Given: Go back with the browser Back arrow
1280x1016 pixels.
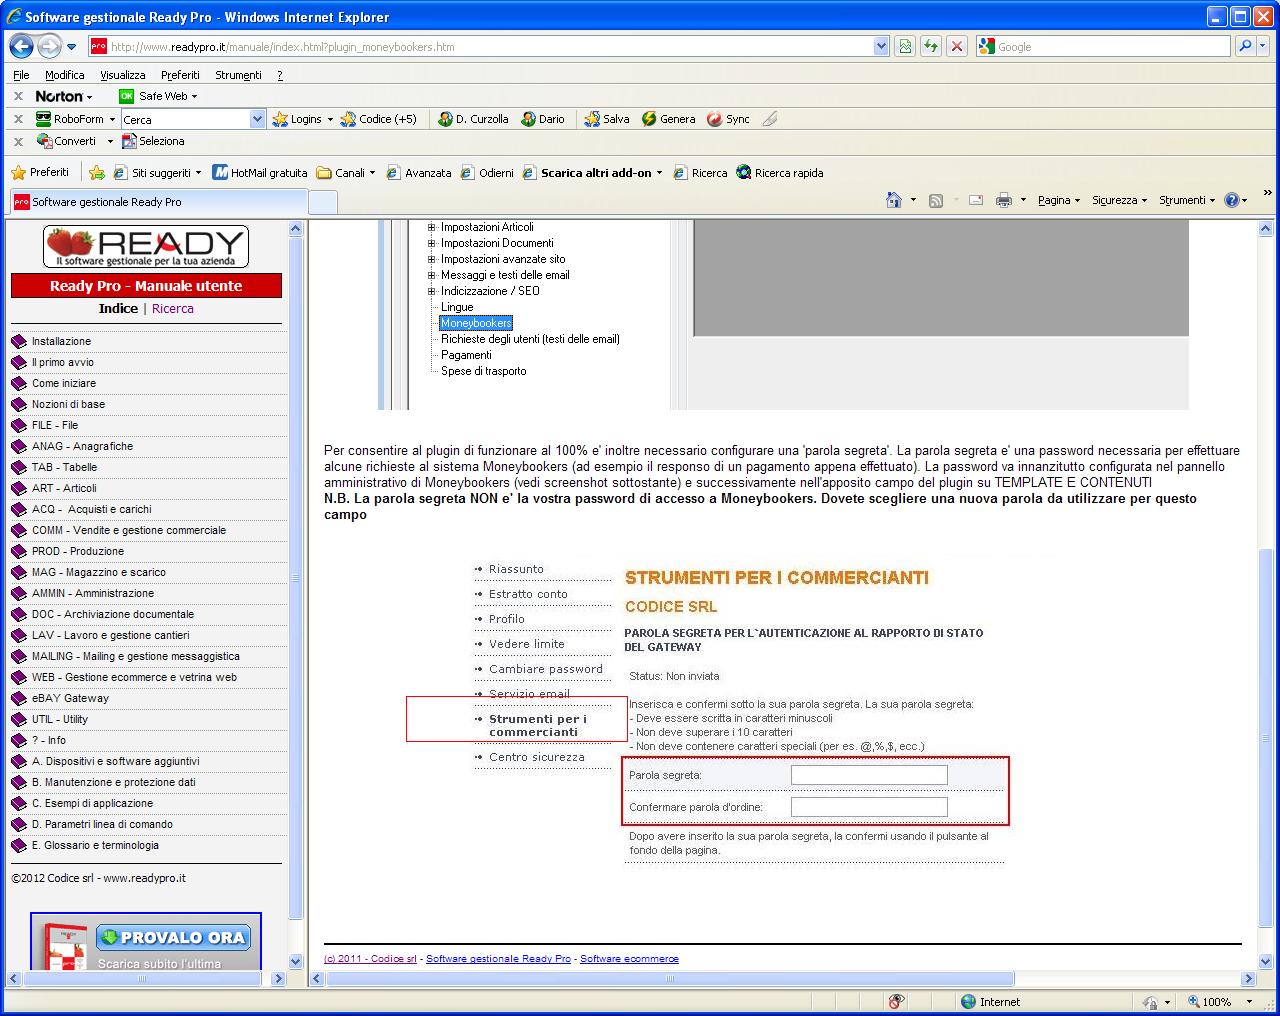Looking at the screenshot, I should [21, 46].
